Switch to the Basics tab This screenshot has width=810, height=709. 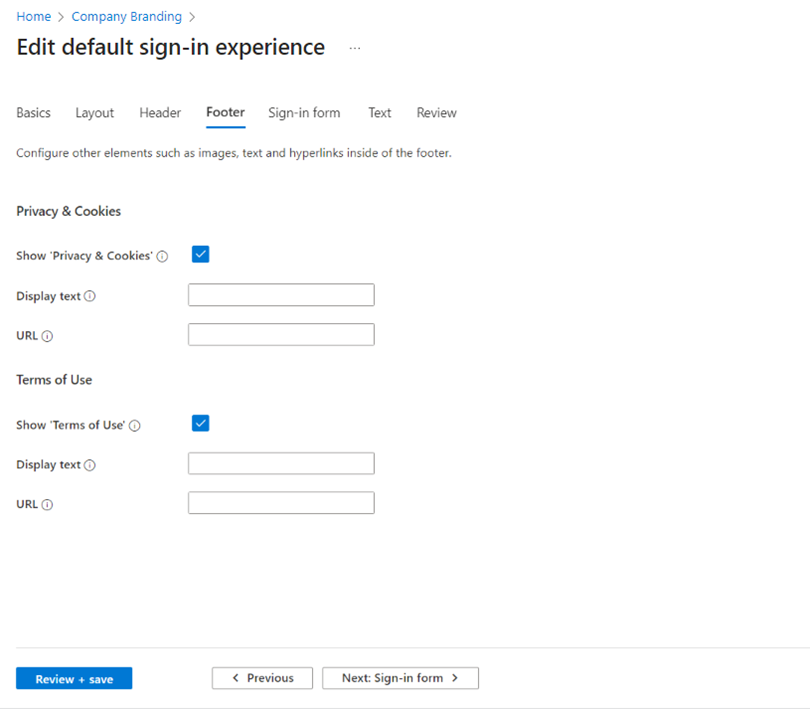[x=33, y=113]
